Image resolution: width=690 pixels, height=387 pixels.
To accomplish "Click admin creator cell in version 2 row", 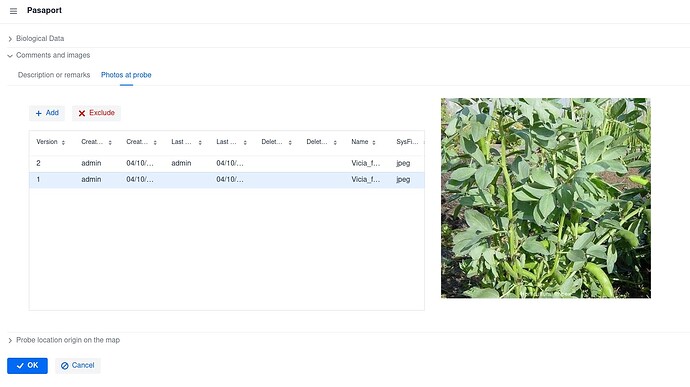I will pyautogui.click(x=91, y=163).
